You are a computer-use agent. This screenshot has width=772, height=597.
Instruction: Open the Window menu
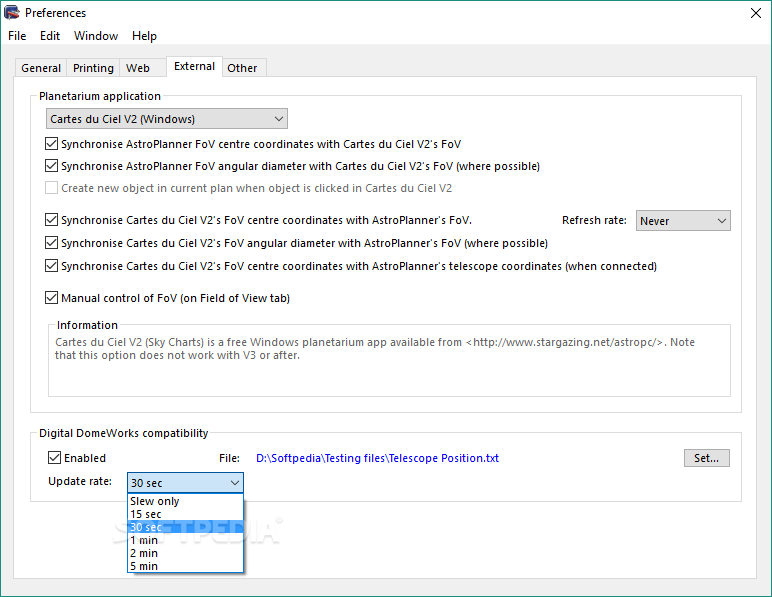pos(96,36)
